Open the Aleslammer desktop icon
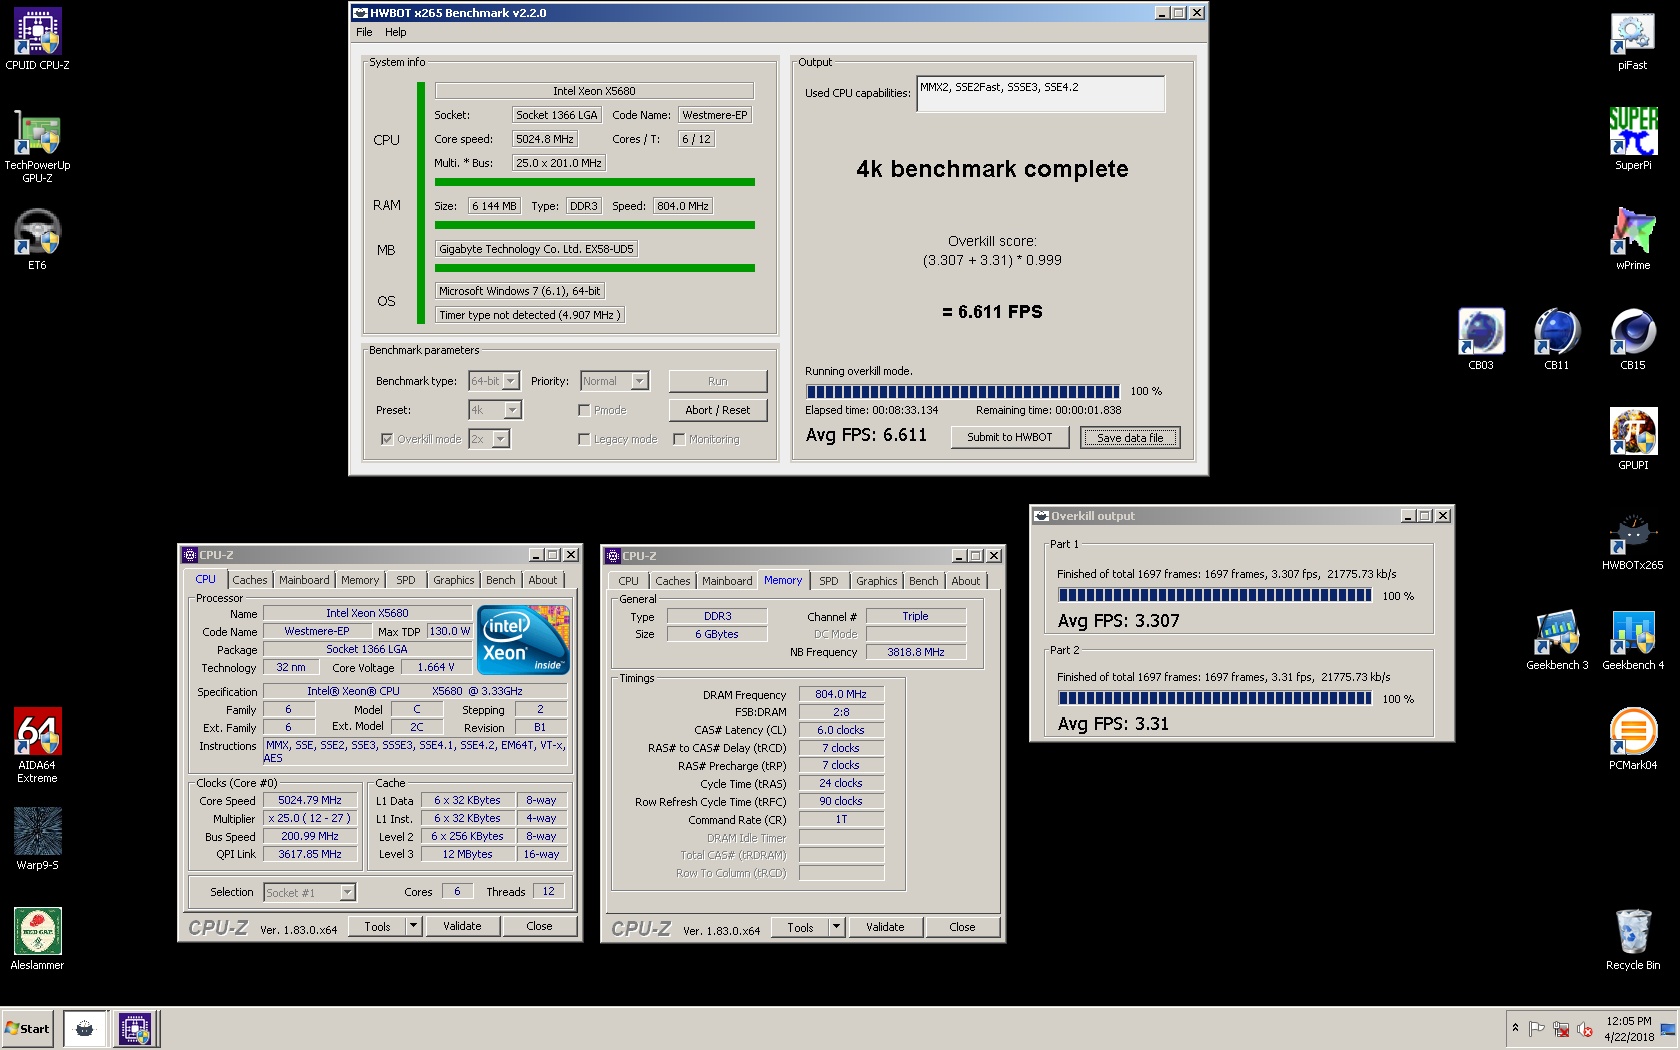 37,939
